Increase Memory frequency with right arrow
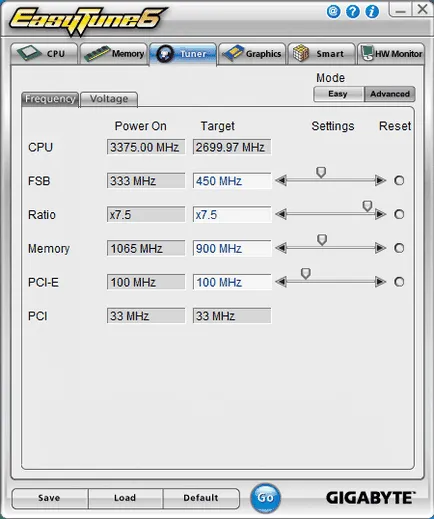Screen dimensions: 434x519 tap(380, 248)
